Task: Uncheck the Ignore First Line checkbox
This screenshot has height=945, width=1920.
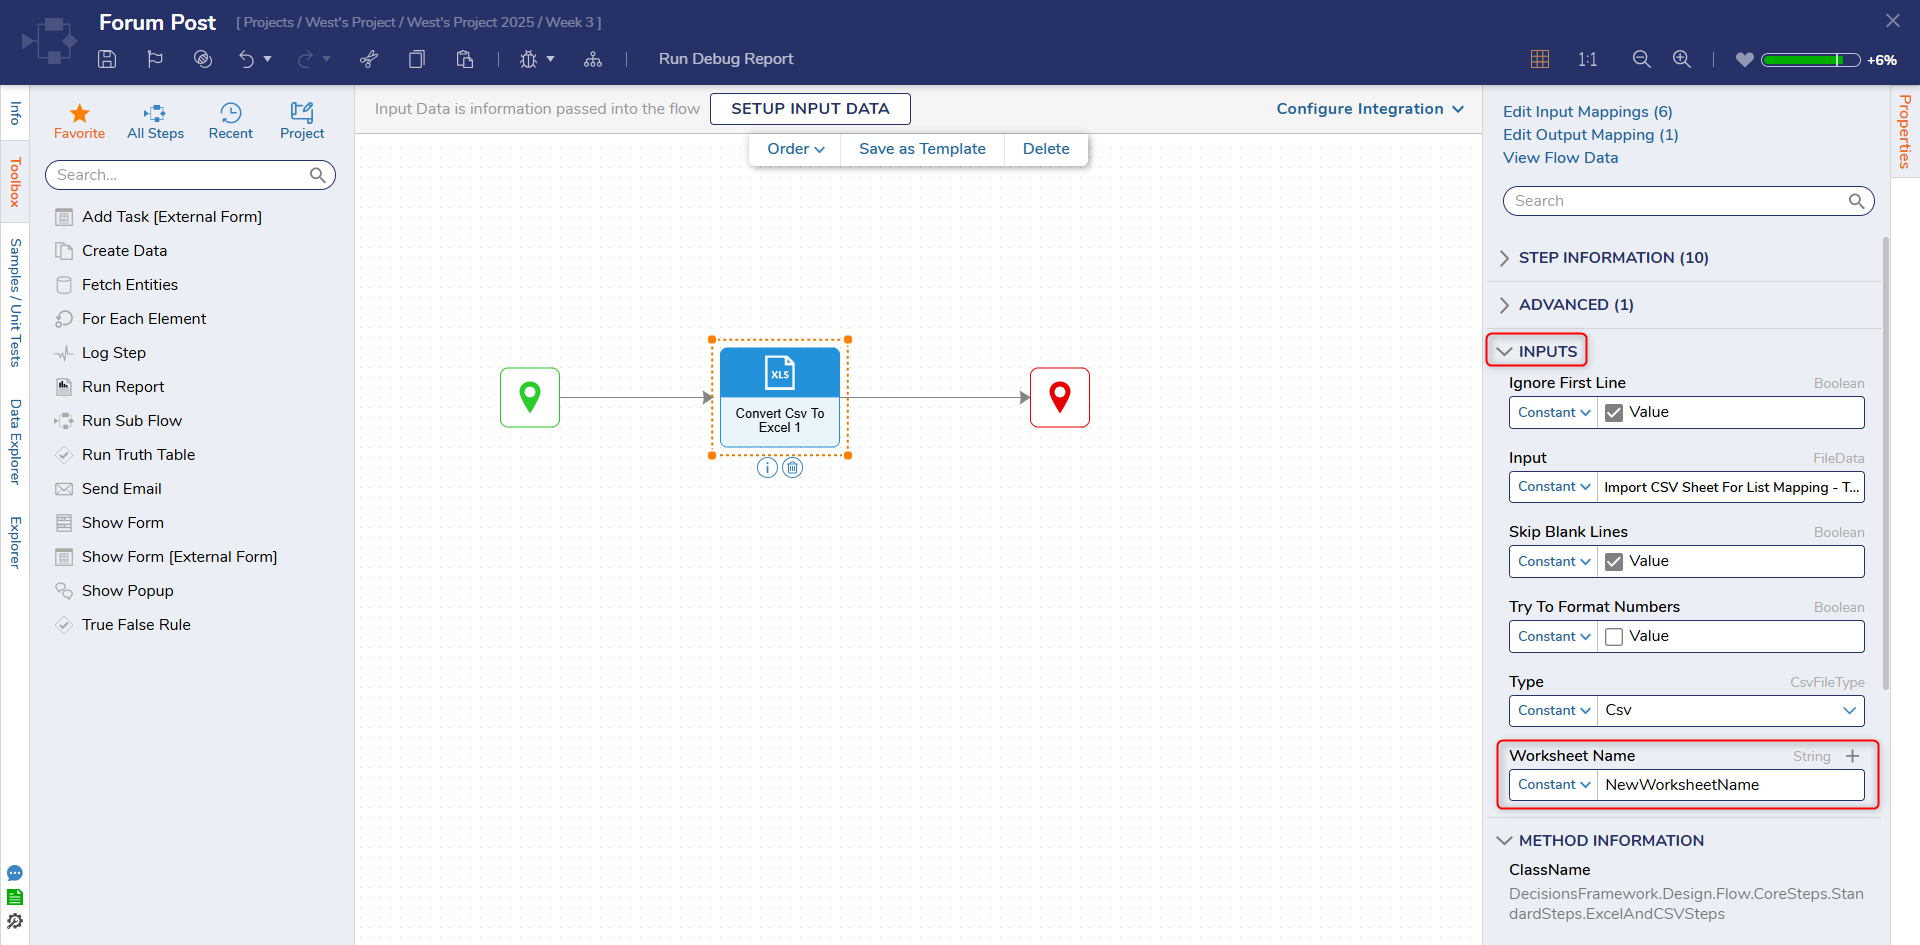Action: tap(1614, 413)
